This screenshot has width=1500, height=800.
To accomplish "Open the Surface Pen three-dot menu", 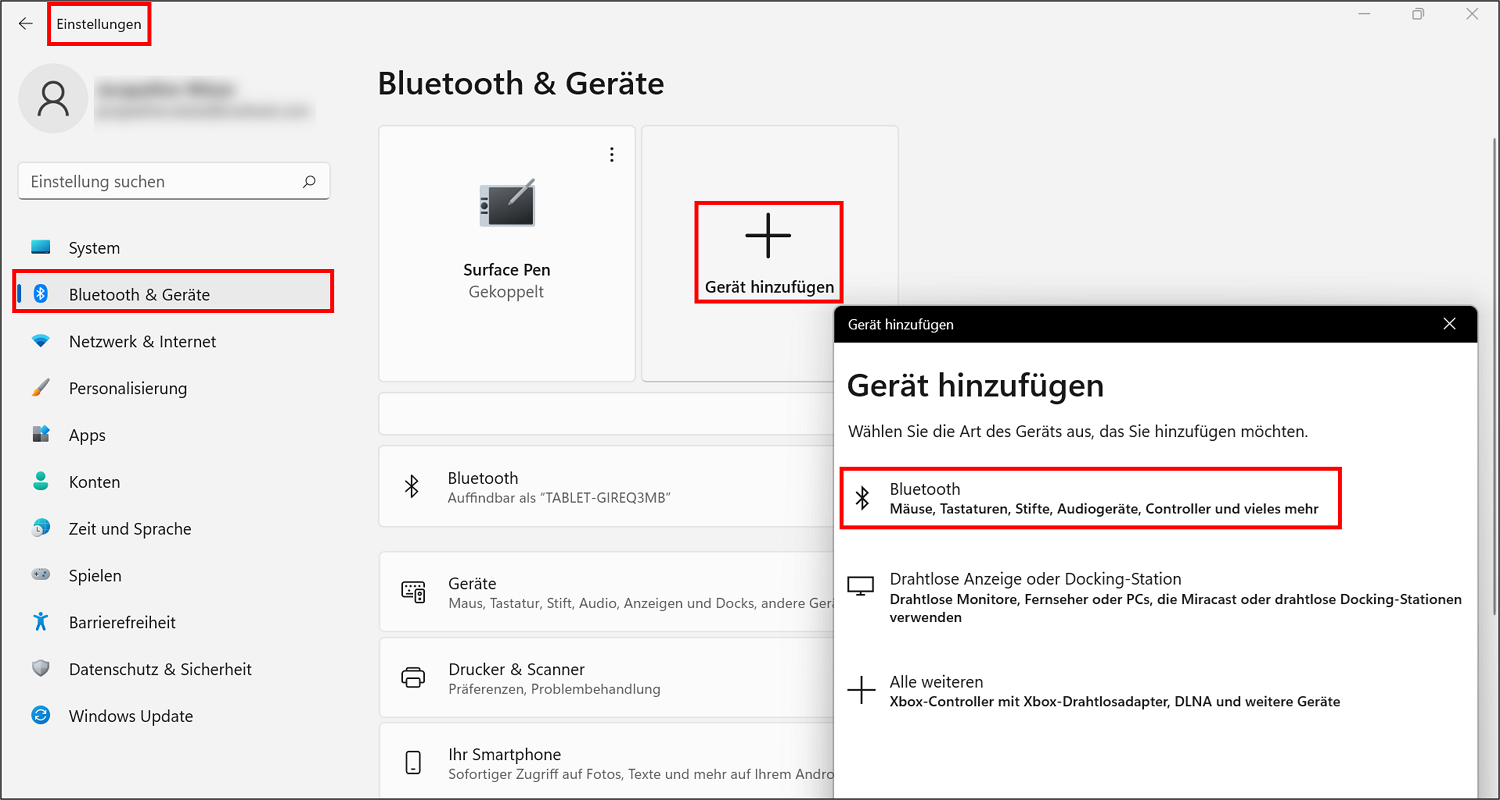I will tap(612, 155).
